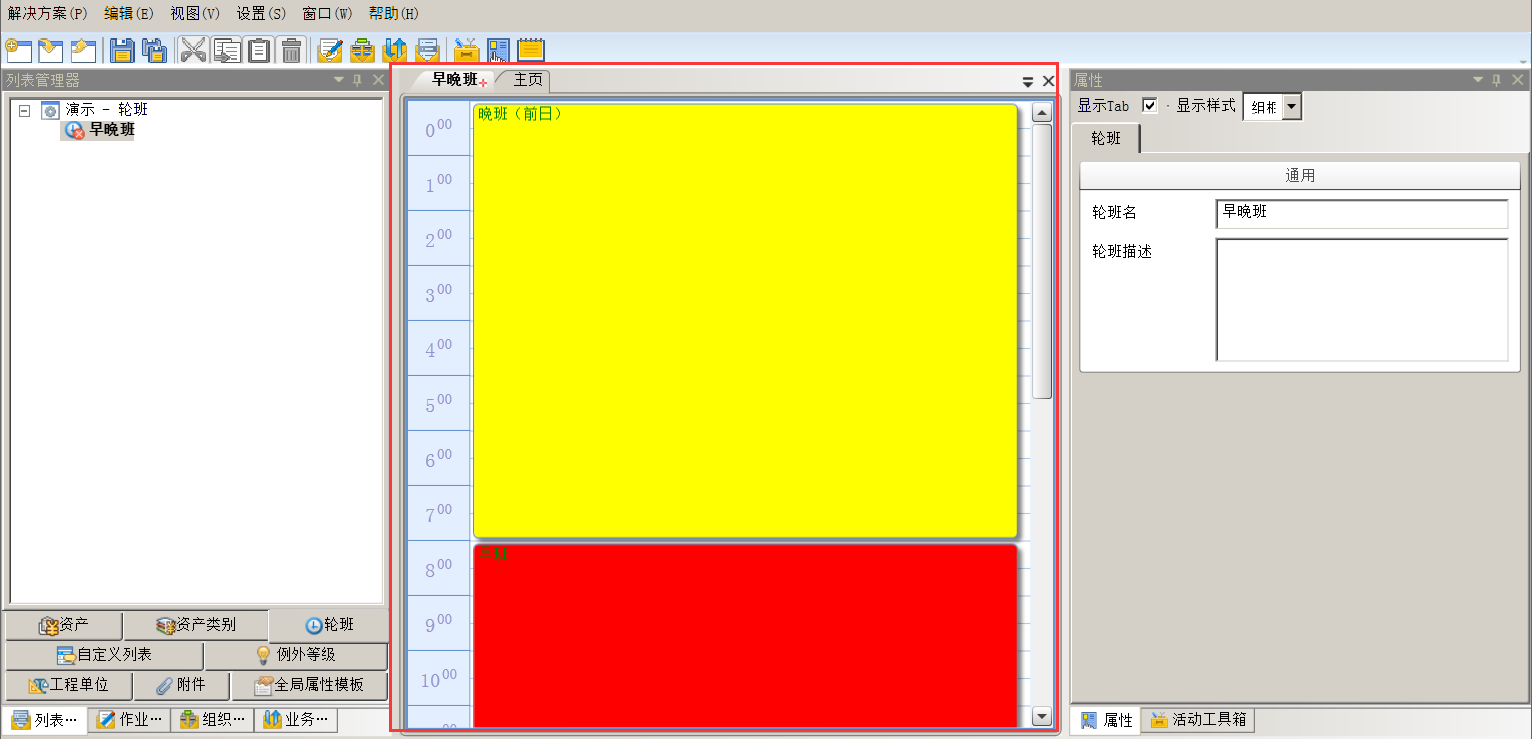Collapse the 演示 - 轮班 tree node
The width and height of the screenshot is (1532, 739).
coord(25,111)
